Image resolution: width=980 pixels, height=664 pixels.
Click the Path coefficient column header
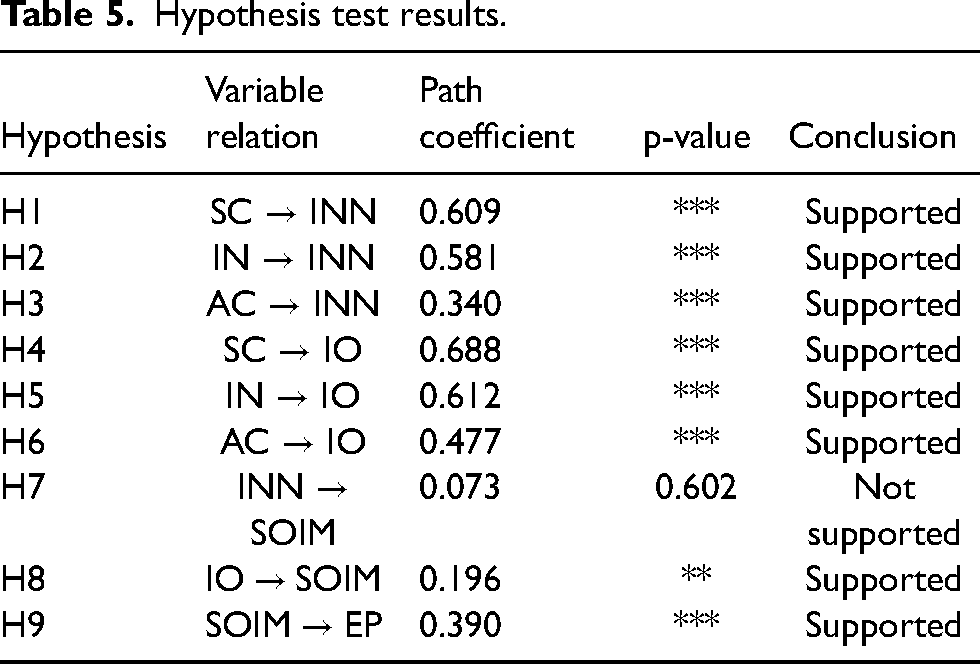pyautogui.click(x=496, y=113)
